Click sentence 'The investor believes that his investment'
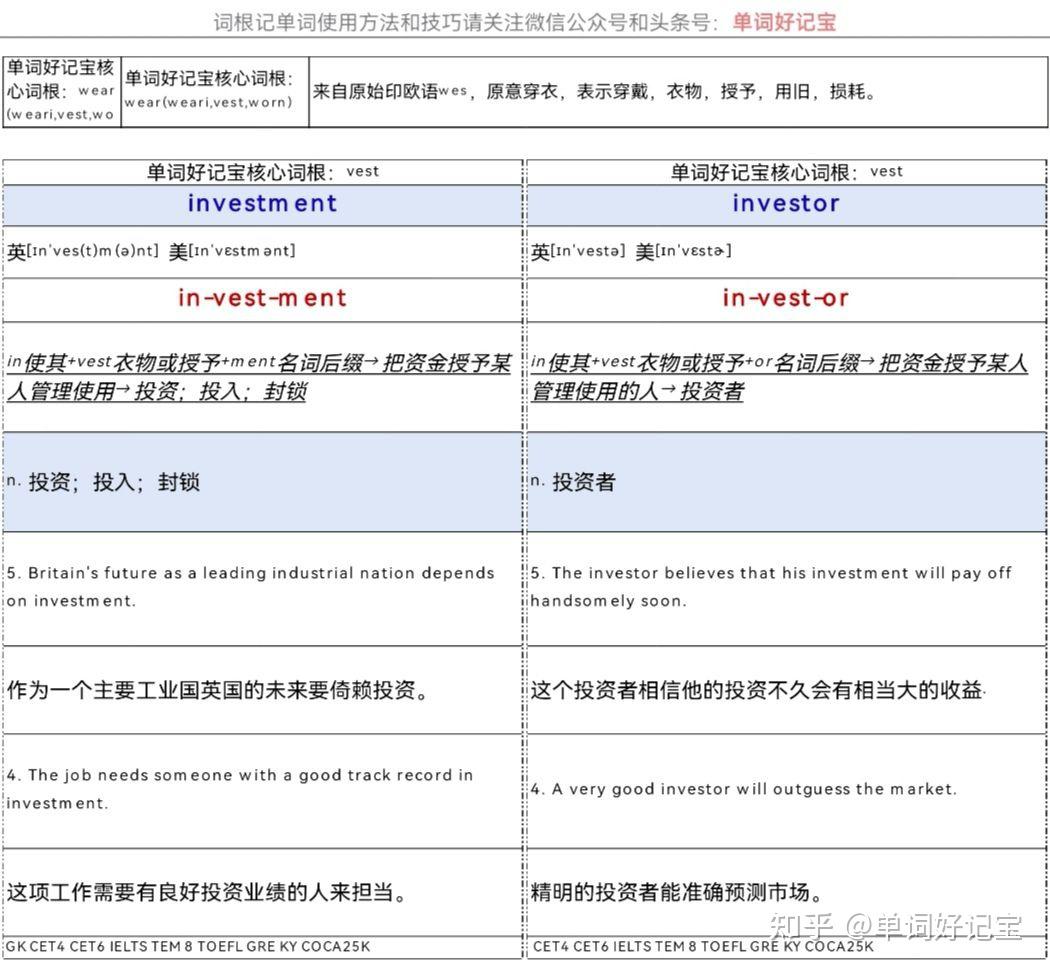Viewport: 1050px width, 970px height. coord(771,586)
